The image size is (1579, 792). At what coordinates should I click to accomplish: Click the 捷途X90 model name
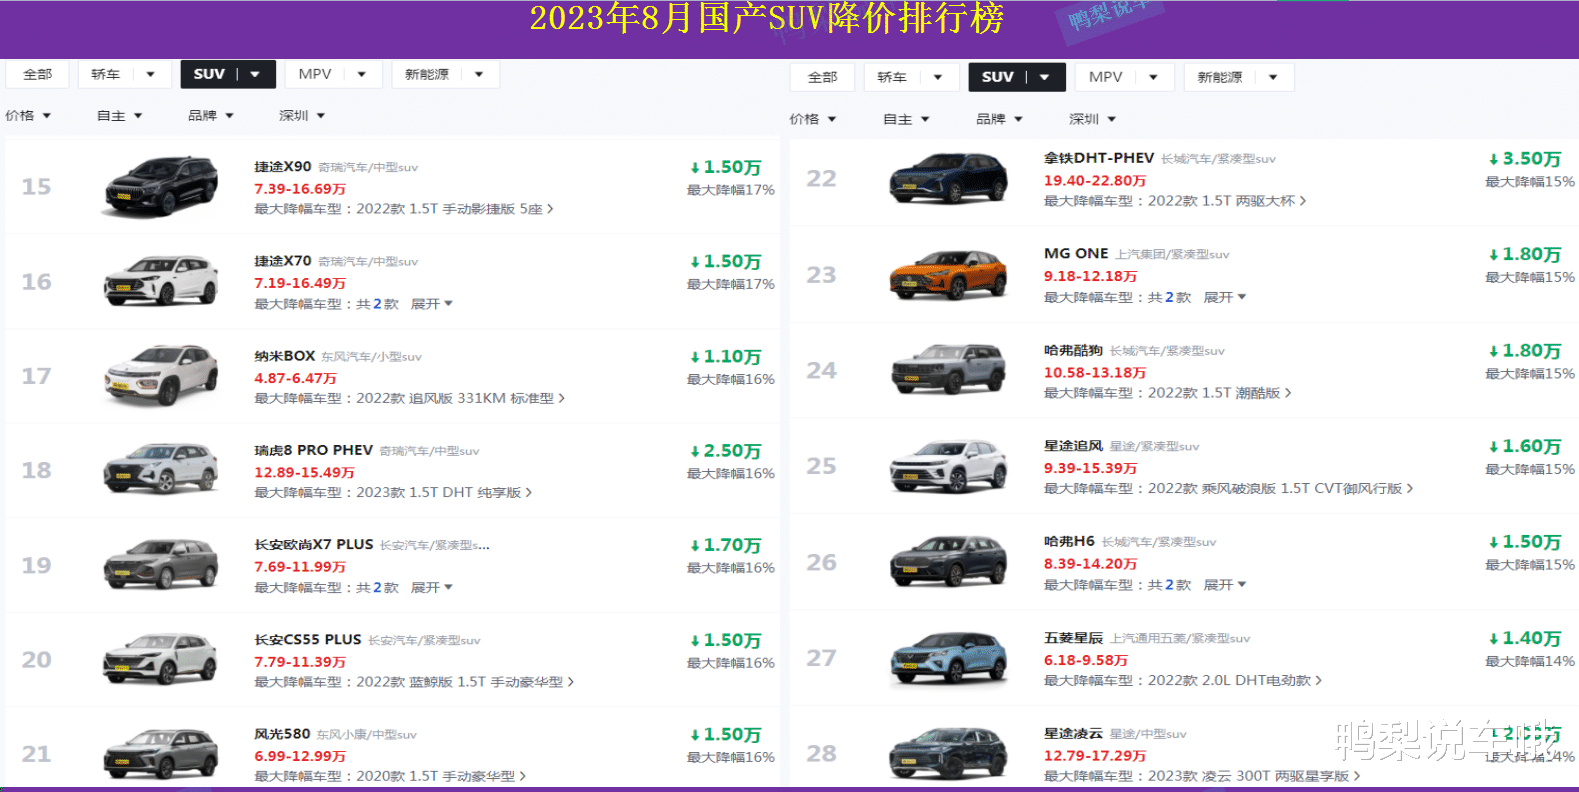tap(282, 167)
